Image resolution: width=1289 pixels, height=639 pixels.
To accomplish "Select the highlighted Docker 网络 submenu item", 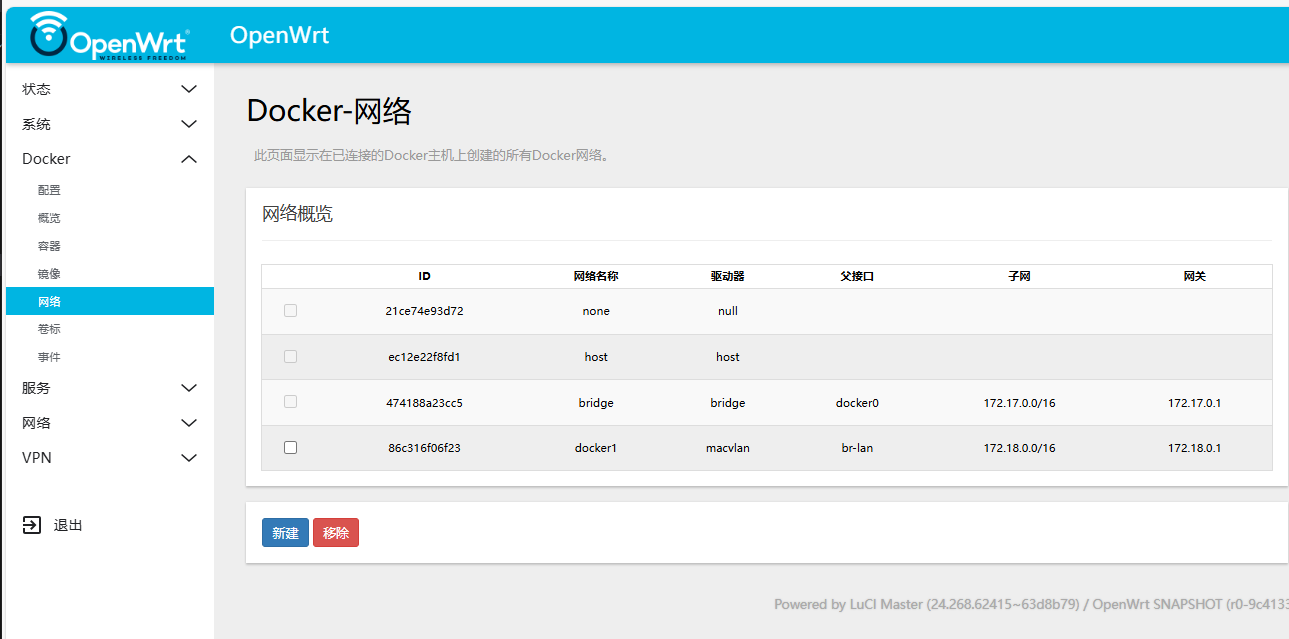I will point(110,301).
